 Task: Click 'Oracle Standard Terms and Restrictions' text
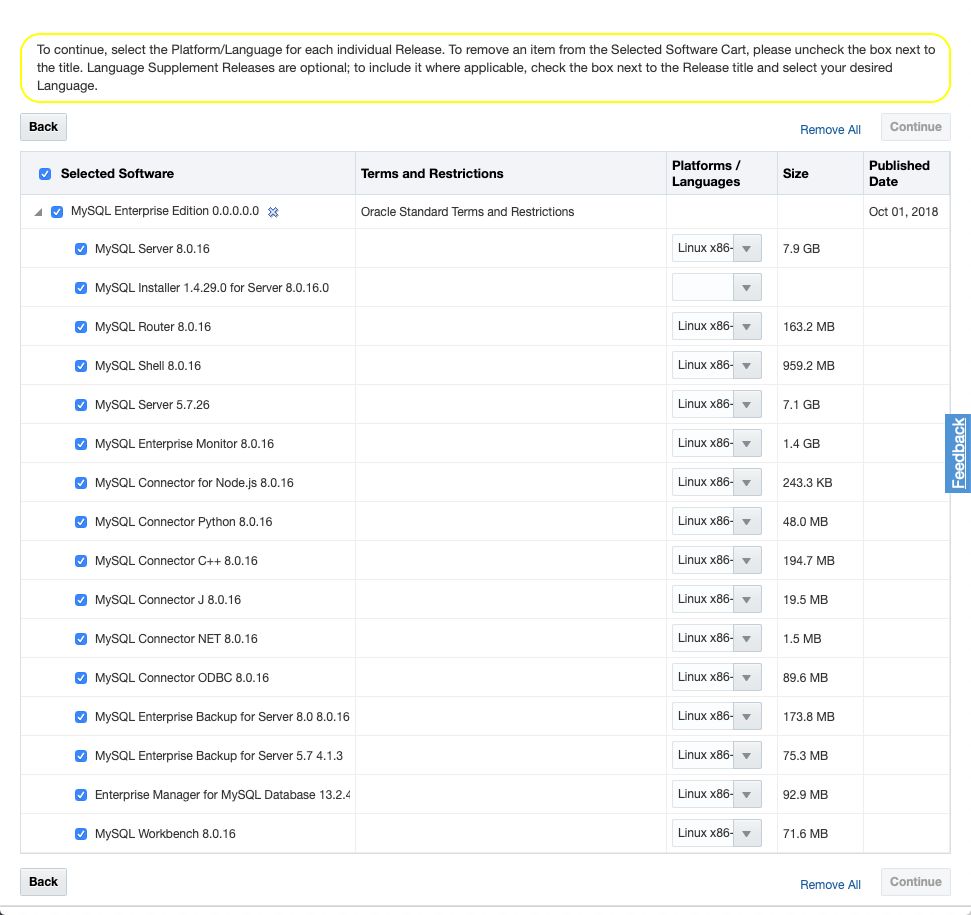(468, 212)
